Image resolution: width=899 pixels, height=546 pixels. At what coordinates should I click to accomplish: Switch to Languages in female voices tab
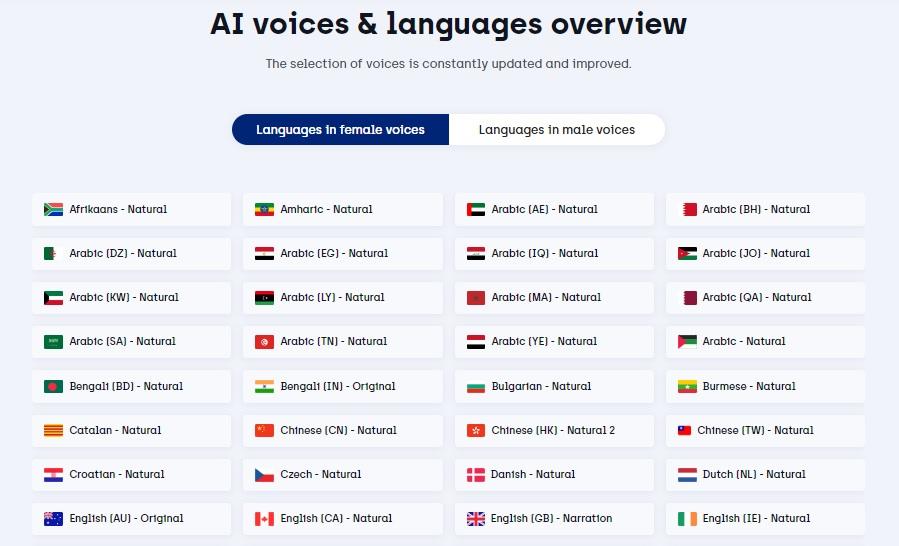tap(340, 130)
